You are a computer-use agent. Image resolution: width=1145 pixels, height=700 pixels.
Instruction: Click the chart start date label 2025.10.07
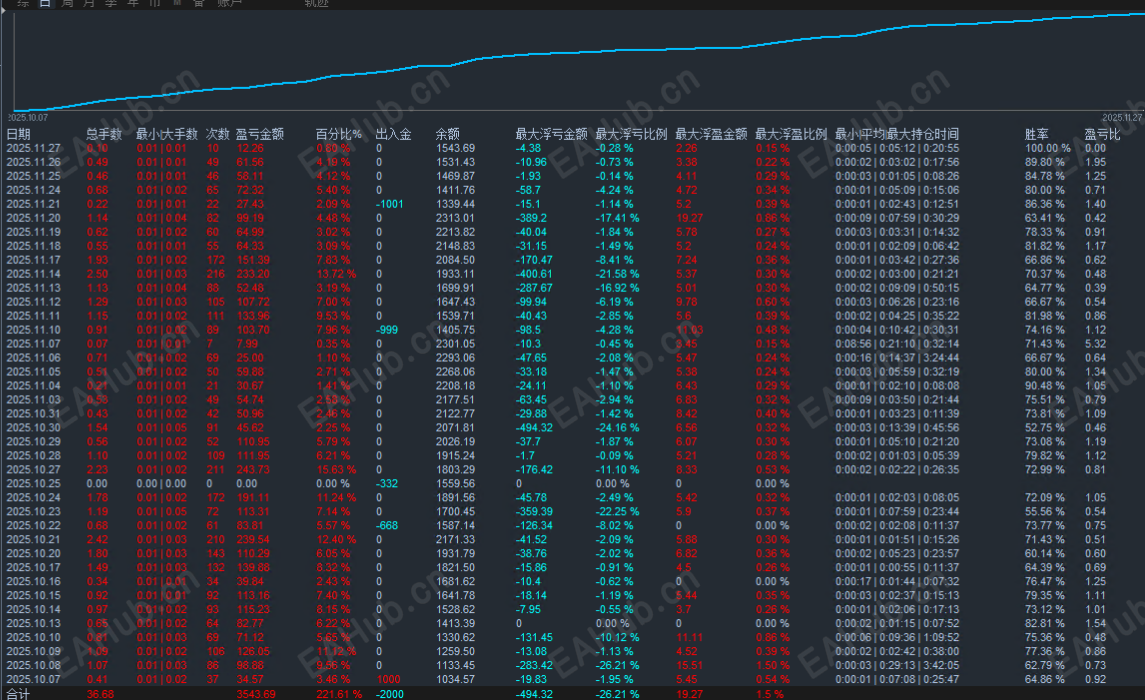pos(28,118)
